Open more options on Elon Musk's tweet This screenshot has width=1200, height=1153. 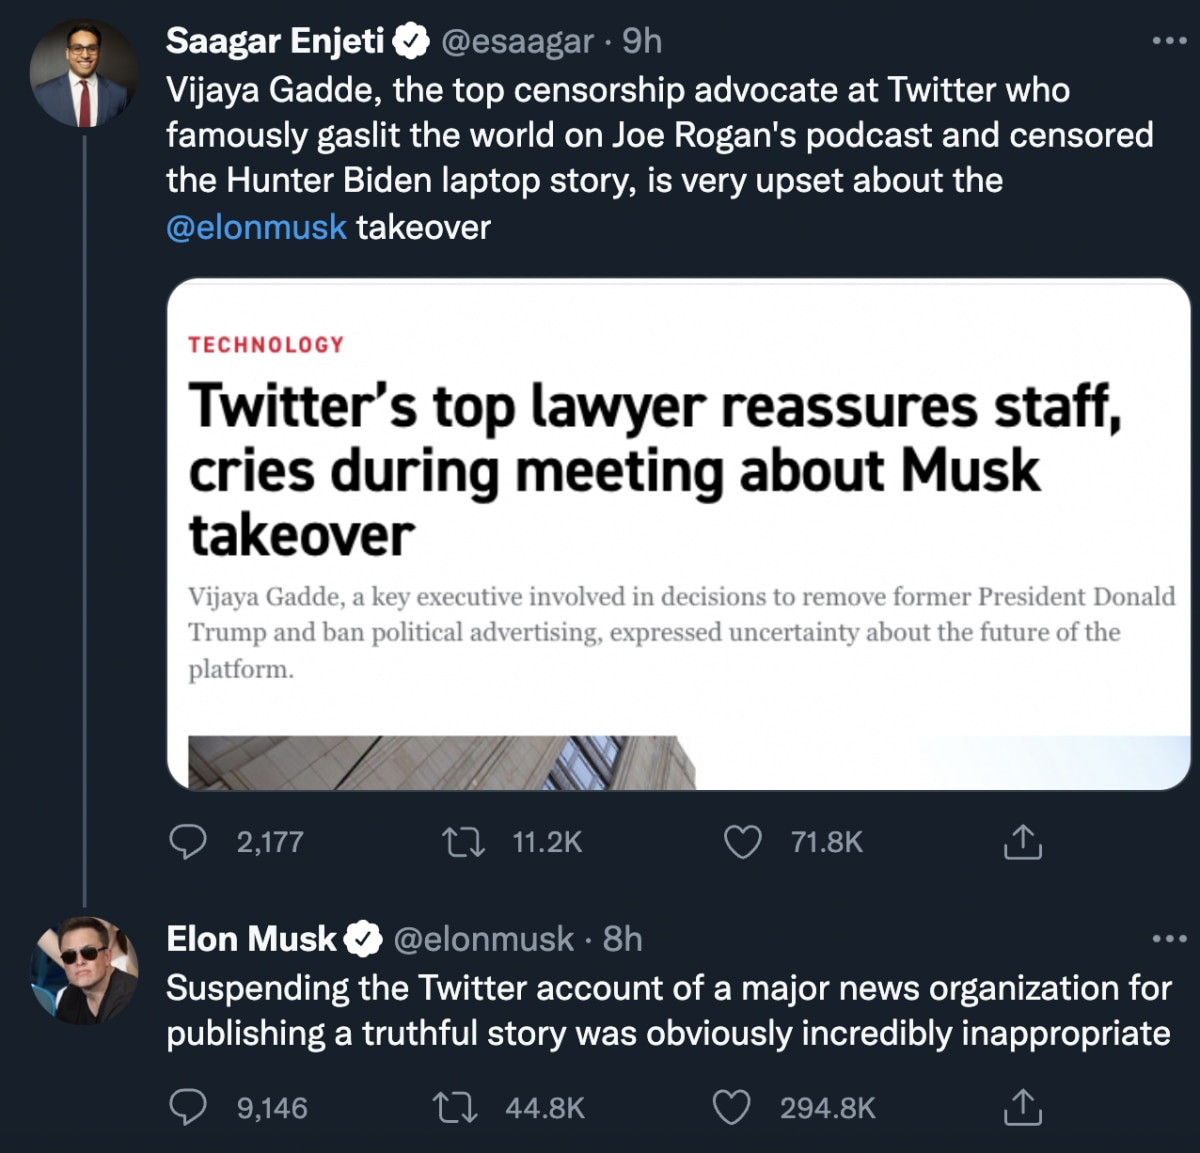1168,939
